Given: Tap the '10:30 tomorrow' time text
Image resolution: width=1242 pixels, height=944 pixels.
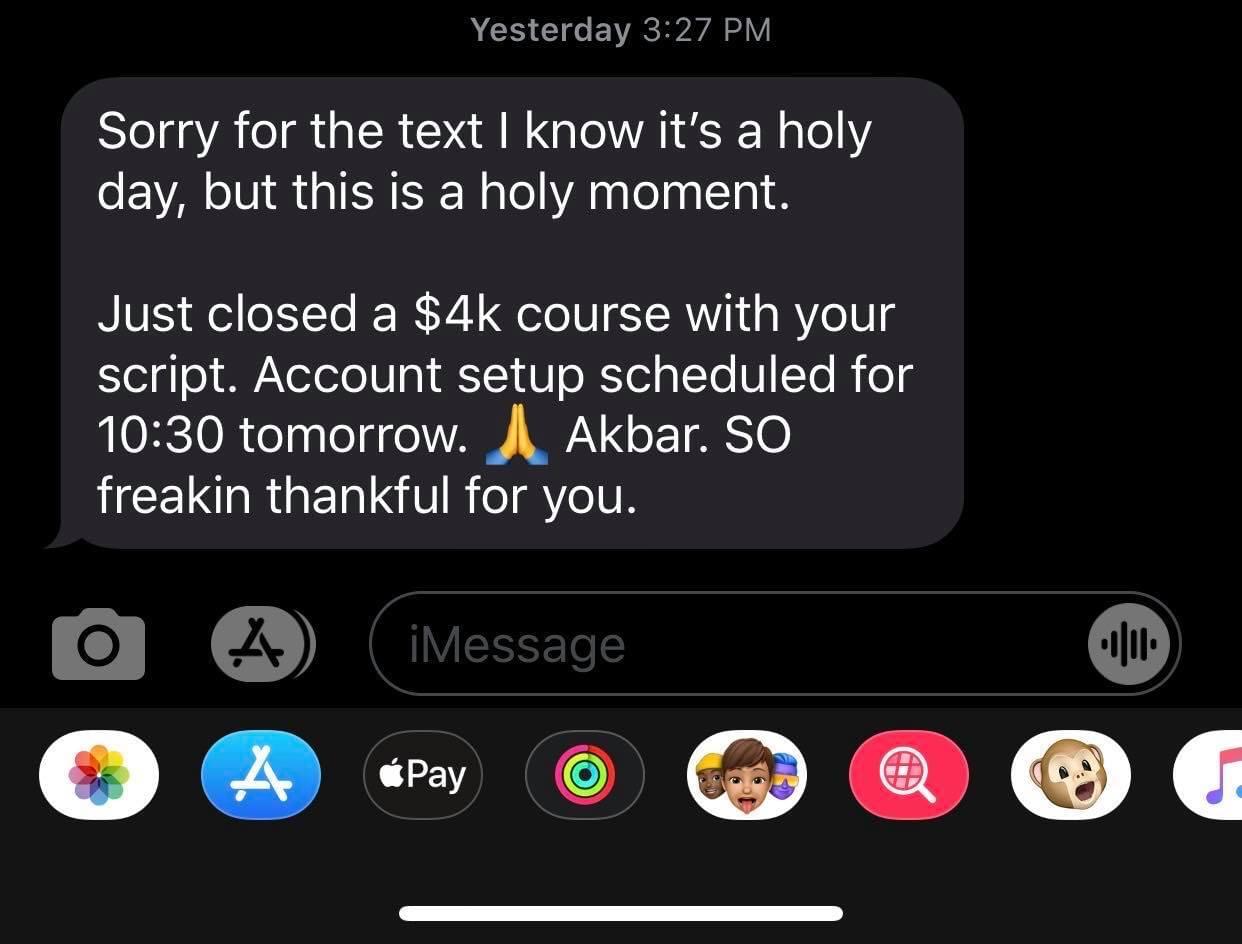Looking at the screenshot, I should coord(282,436).
